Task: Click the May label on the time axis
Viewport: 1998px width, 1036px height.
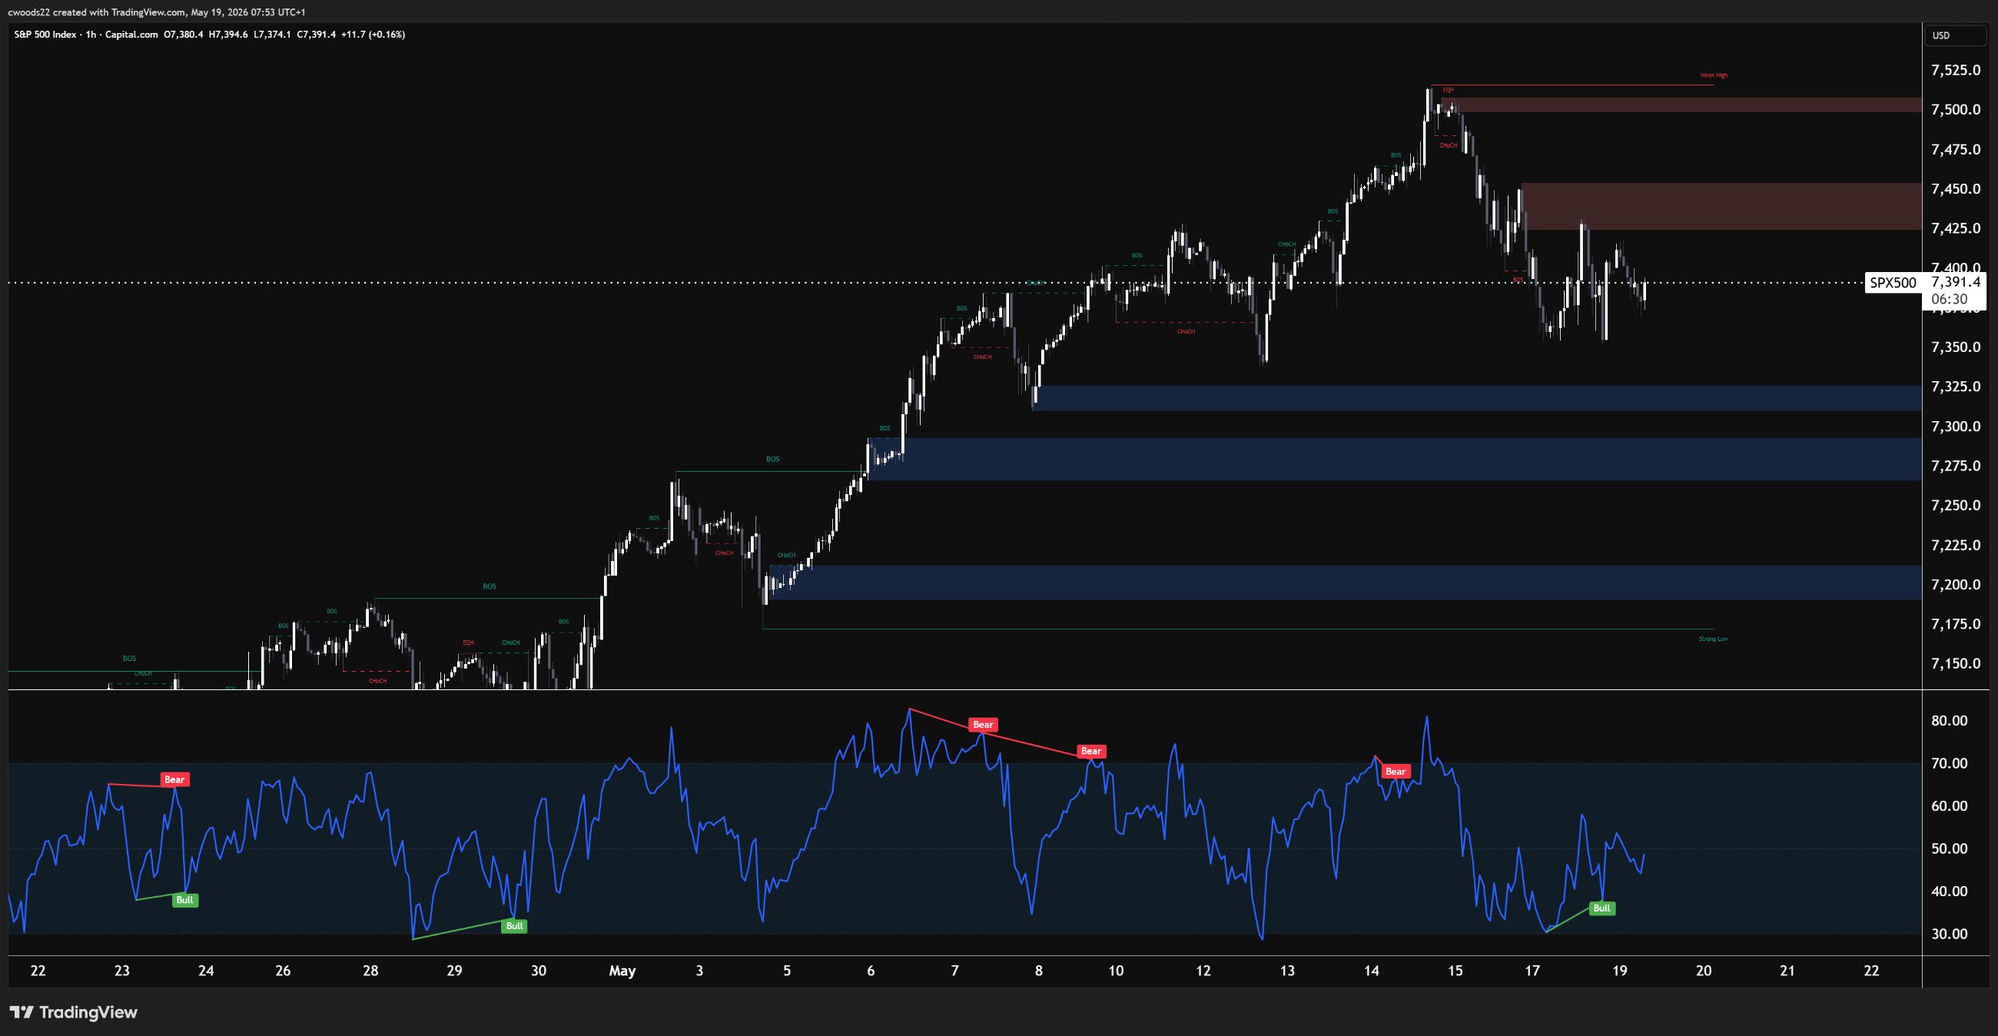Action: (x=622, y=971)
